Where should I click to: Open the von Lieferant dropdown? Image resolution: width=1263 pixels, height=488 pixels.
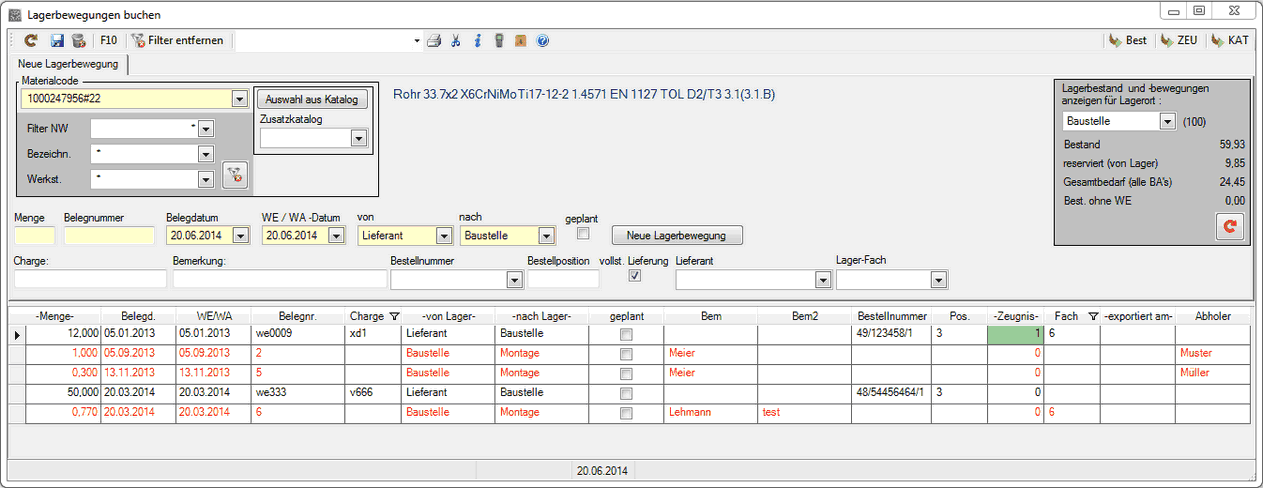coord(443,236)
